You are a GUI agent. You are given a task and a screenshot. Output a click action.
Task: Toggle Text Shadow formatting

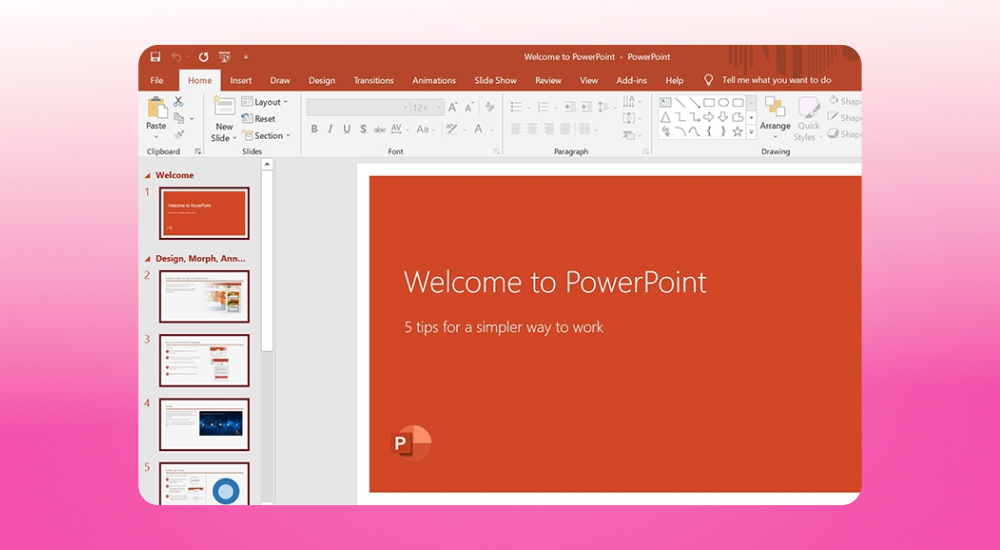point(363,129)
